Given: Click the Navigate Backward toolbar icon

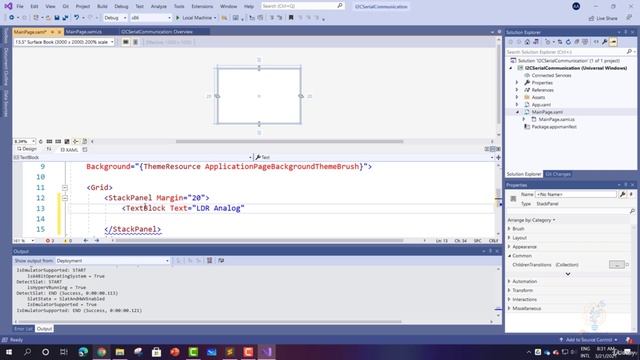Looking at the screenshot, I should [x=11, y=18].
